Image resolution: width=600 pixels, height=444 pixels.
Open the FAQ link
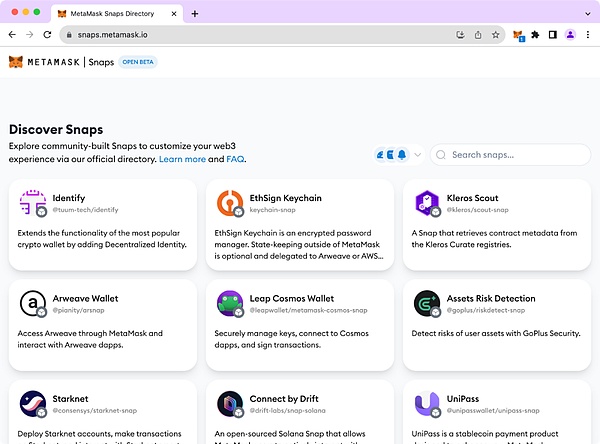235,159
